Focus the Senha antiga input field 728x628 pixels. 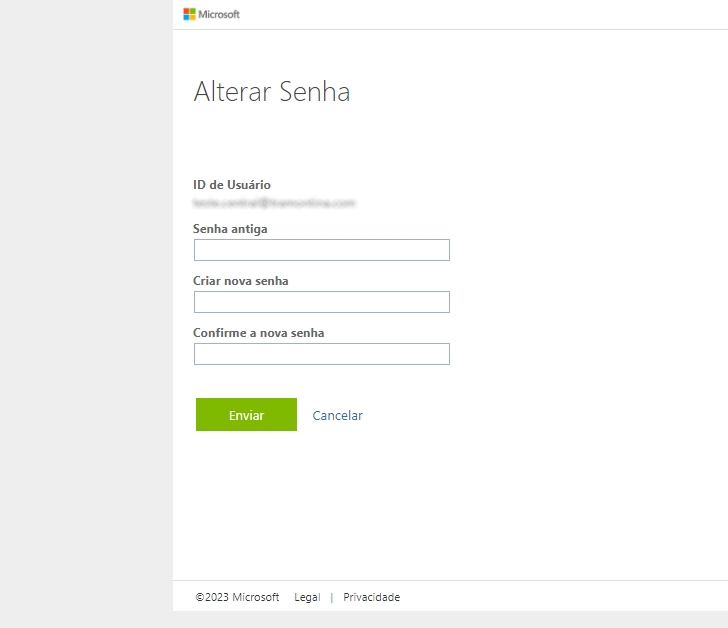(321, 250)
